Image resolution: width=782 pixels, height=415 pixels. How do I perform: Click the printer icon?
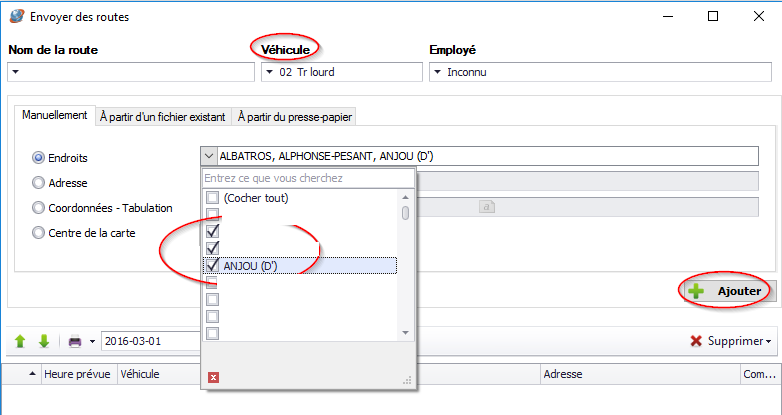(74, 341)
